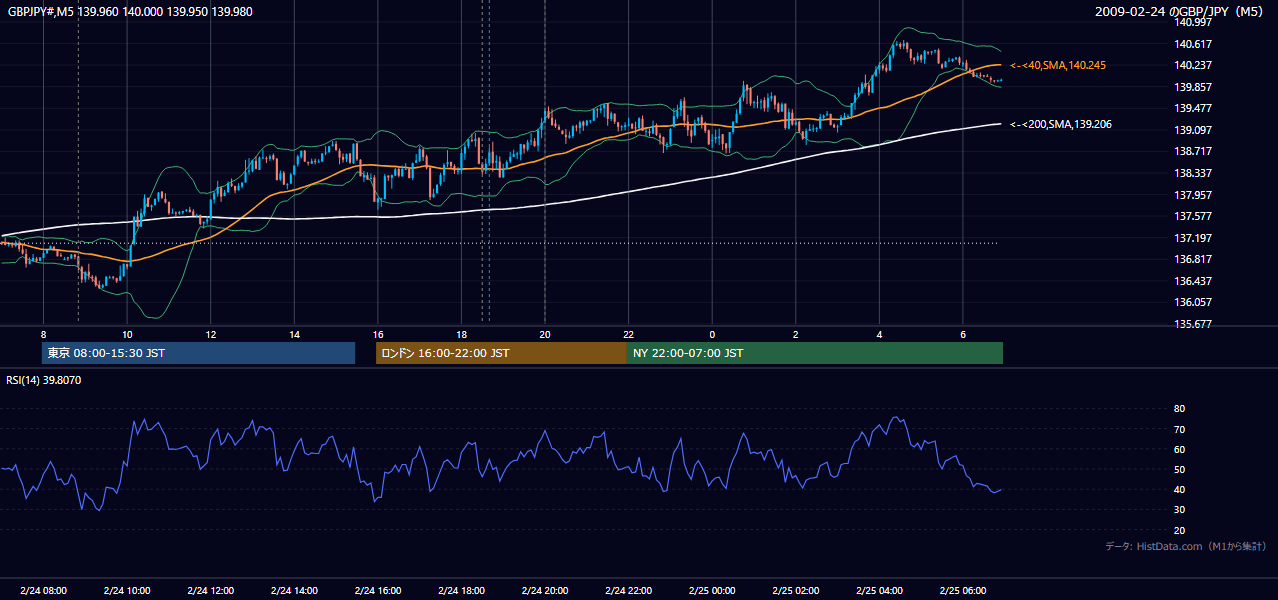Click the date label 2/24 16:00

pos(378,591)
